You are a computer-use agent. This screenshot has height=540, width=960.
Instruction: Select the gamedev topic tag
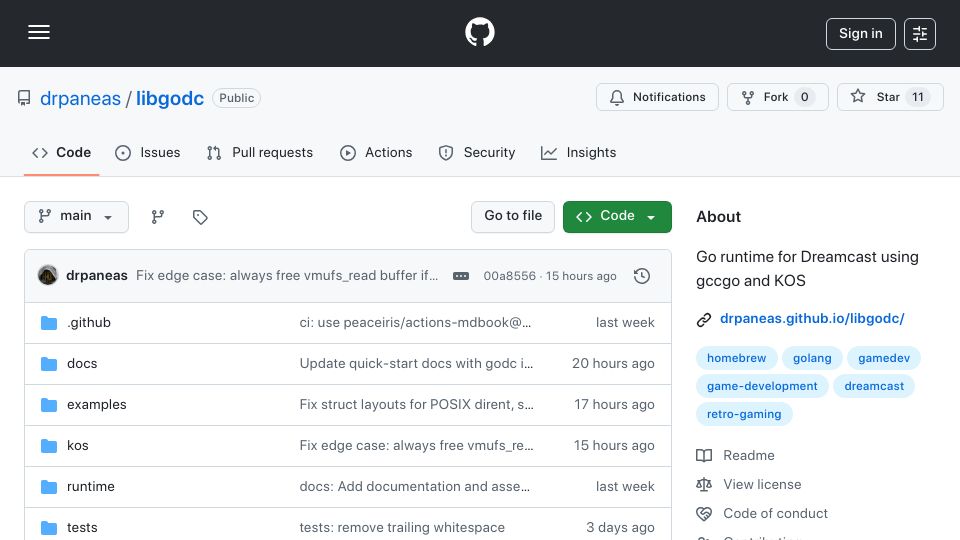(x=883, y=358)
